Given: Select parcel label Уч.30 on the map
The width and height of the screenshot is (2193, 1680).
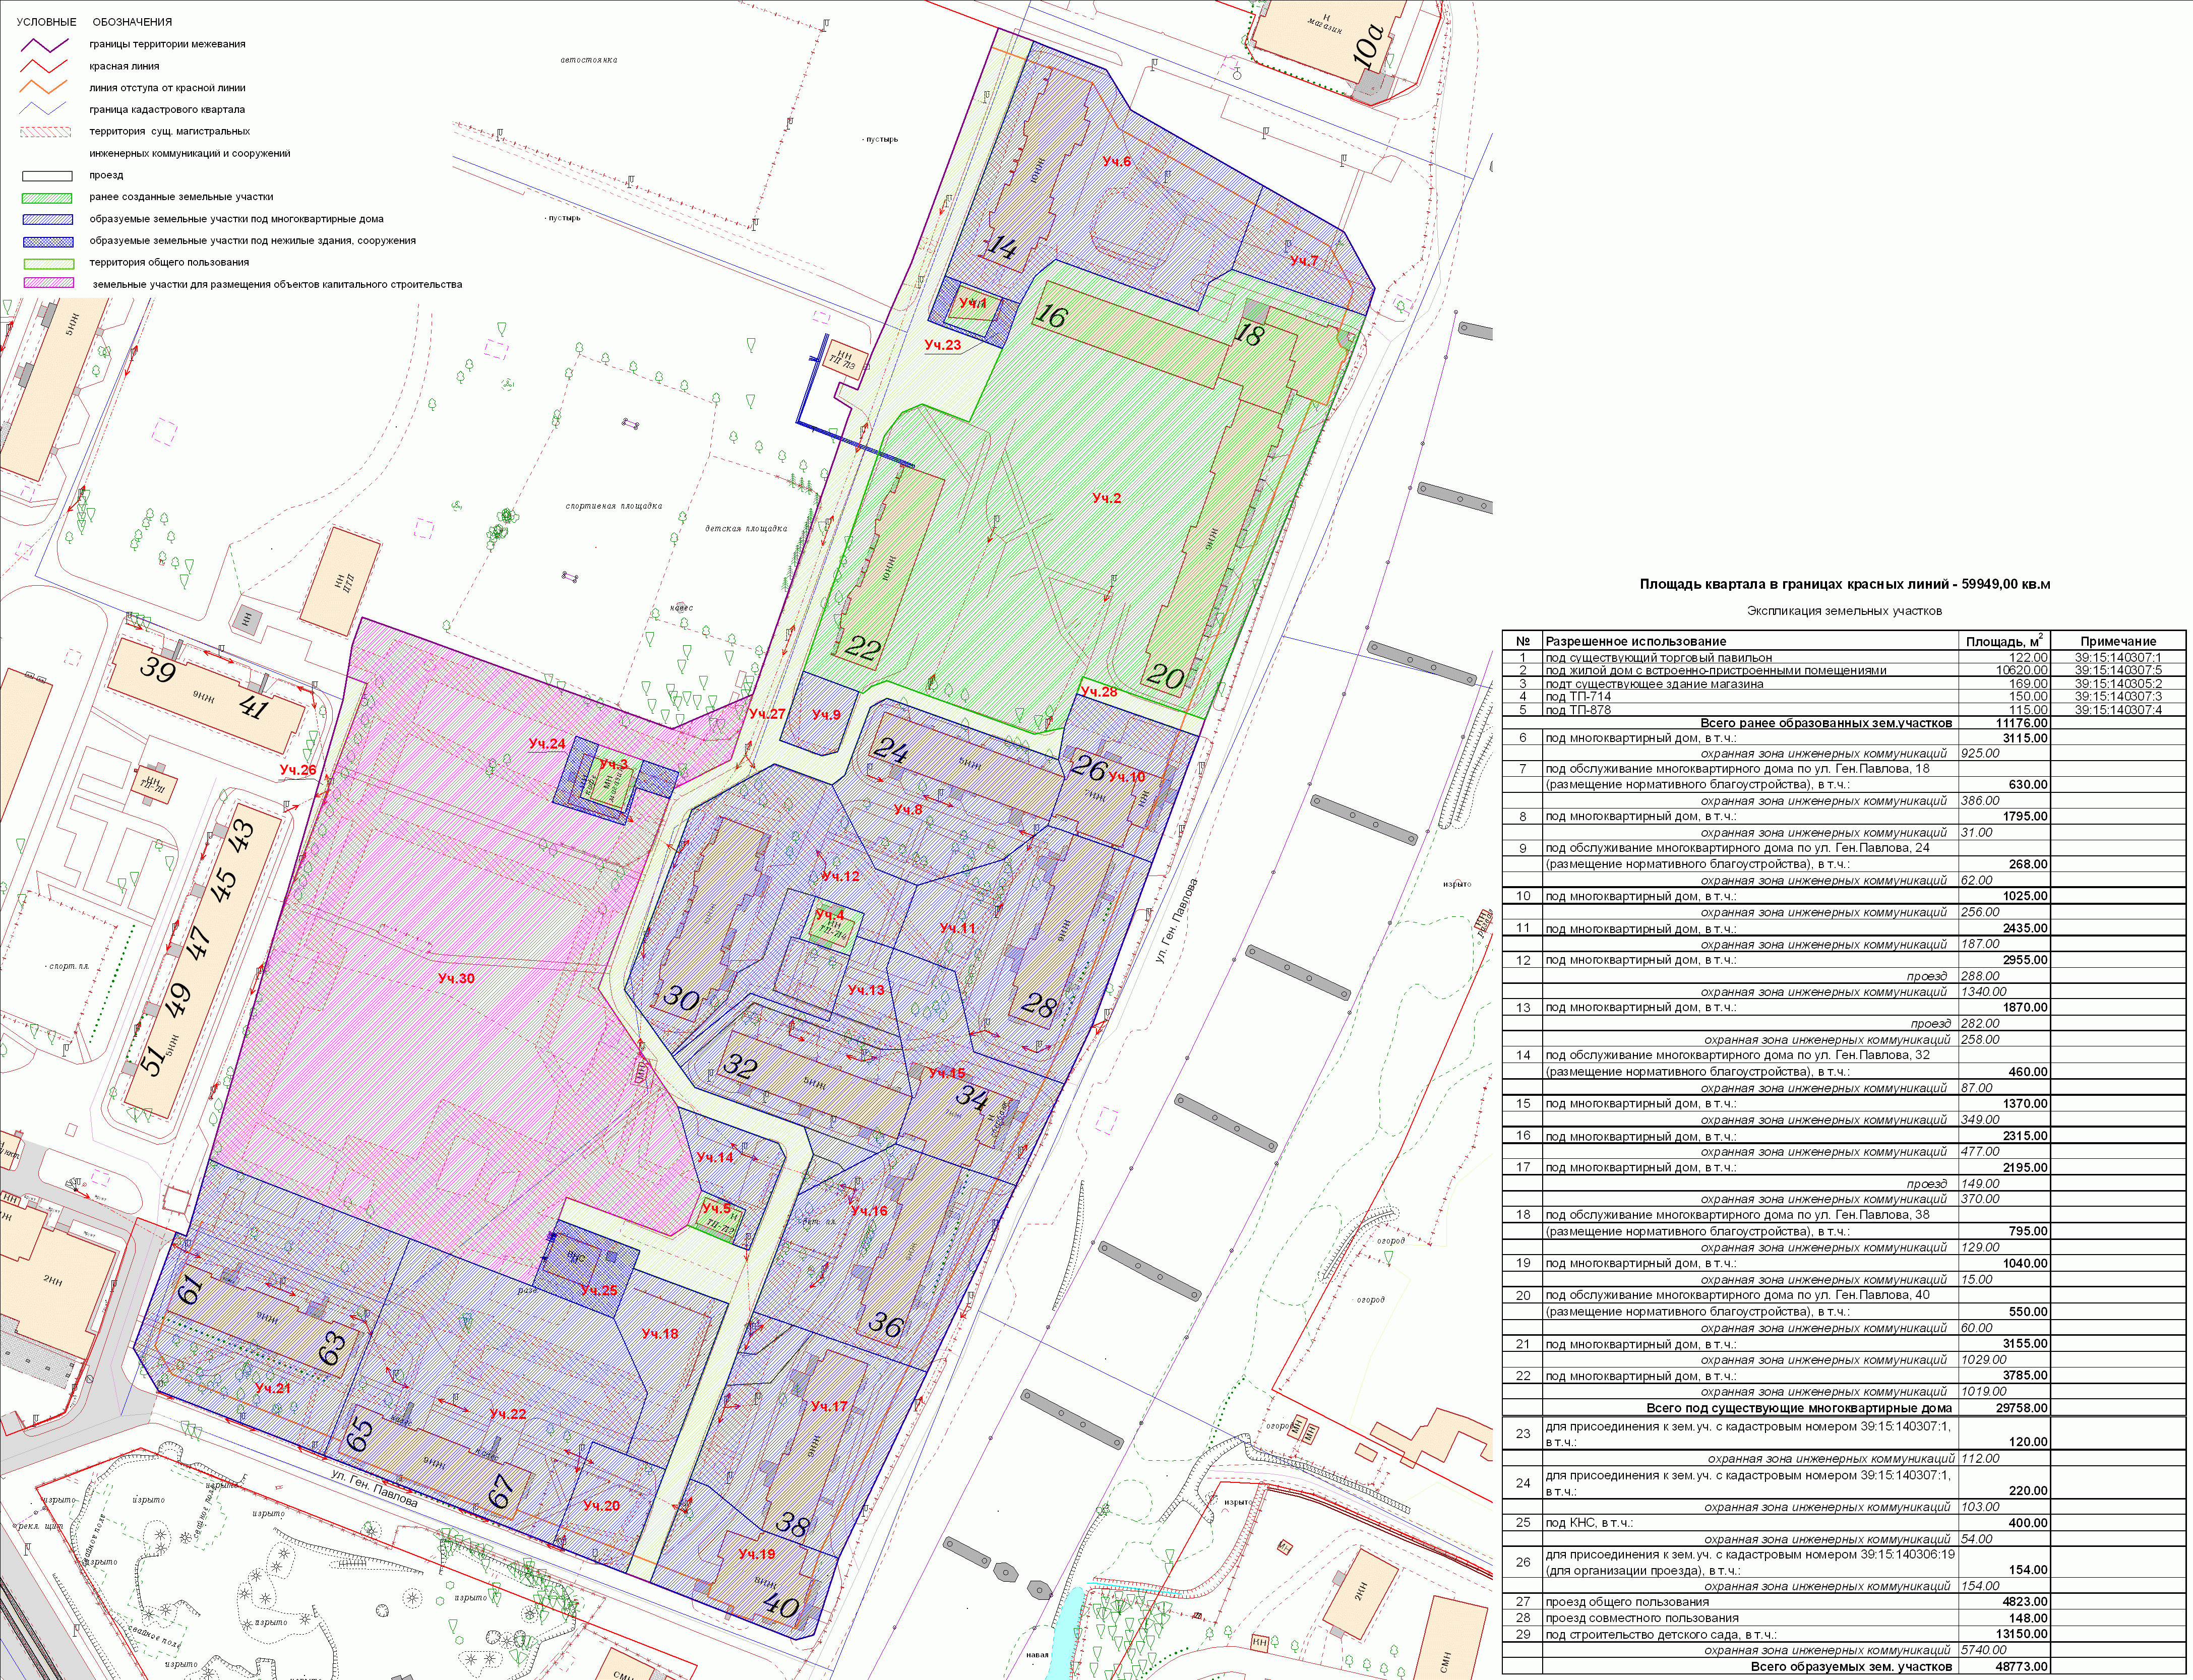Looking at the screenshot, I should (456, 978).
